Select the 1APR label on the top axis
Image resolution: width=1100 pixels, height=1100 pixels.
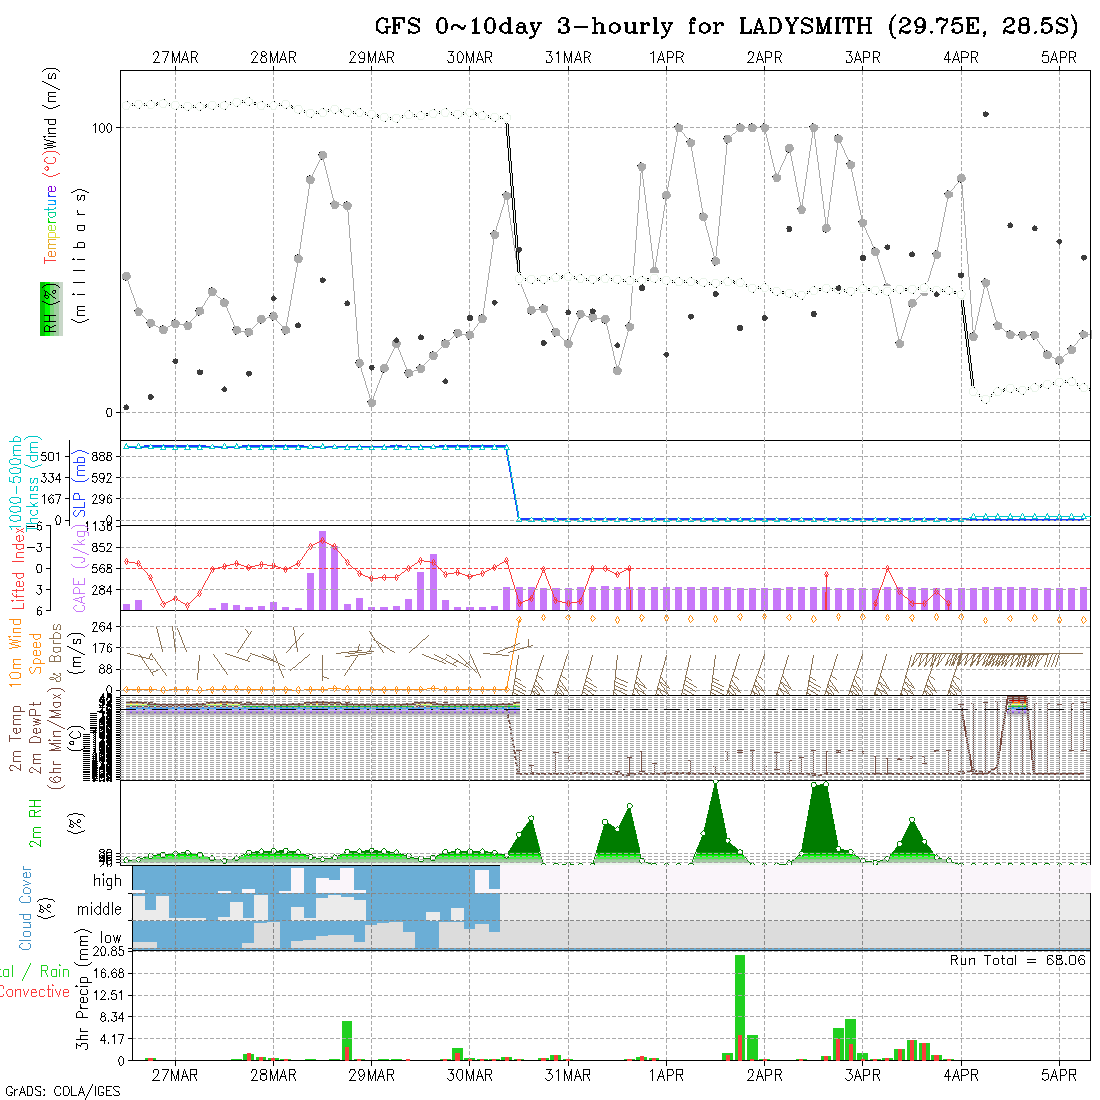coord(666,58)
